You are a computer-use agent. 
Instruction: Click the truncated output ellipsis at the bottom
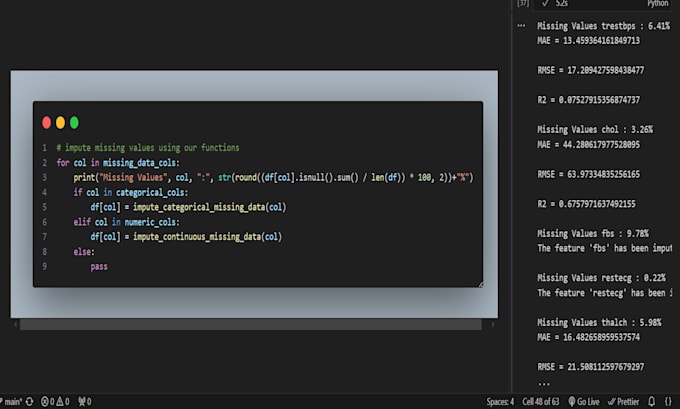point(544,384)
